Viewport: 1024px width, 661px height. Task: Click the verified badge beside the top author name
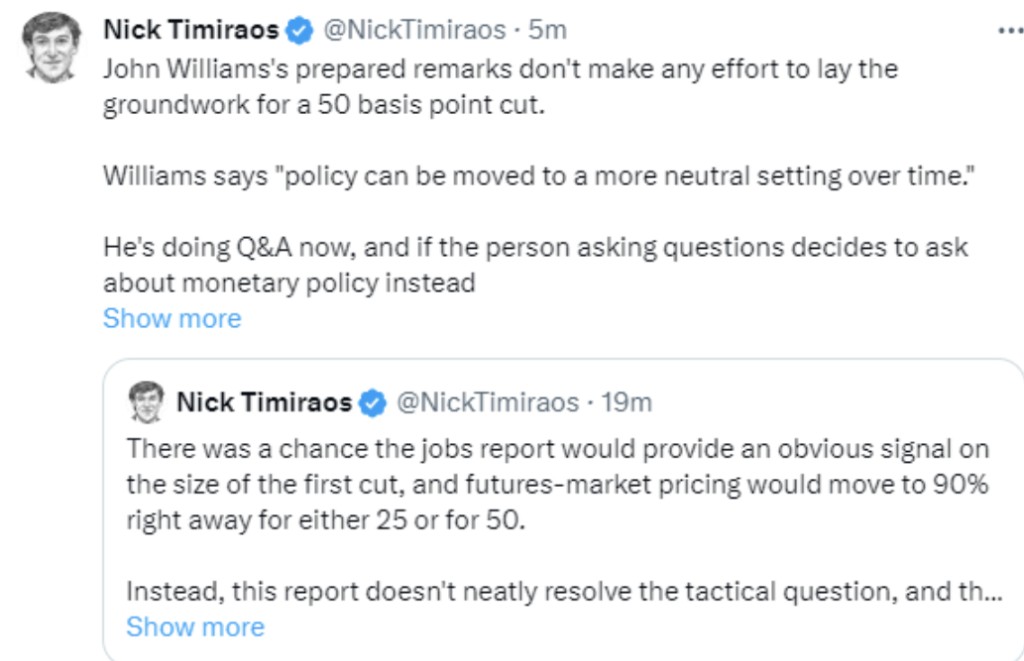point(297,31)
